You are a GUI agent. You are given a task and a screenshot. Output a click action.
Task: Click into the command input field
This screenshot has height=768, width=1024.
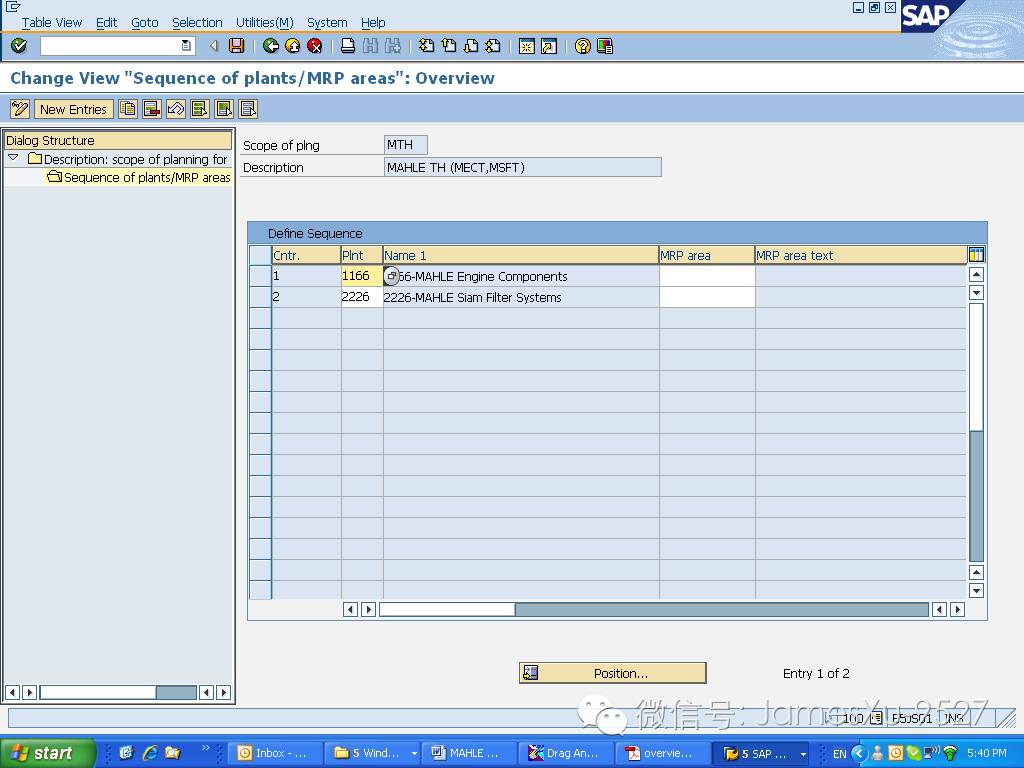click(111, 46)
